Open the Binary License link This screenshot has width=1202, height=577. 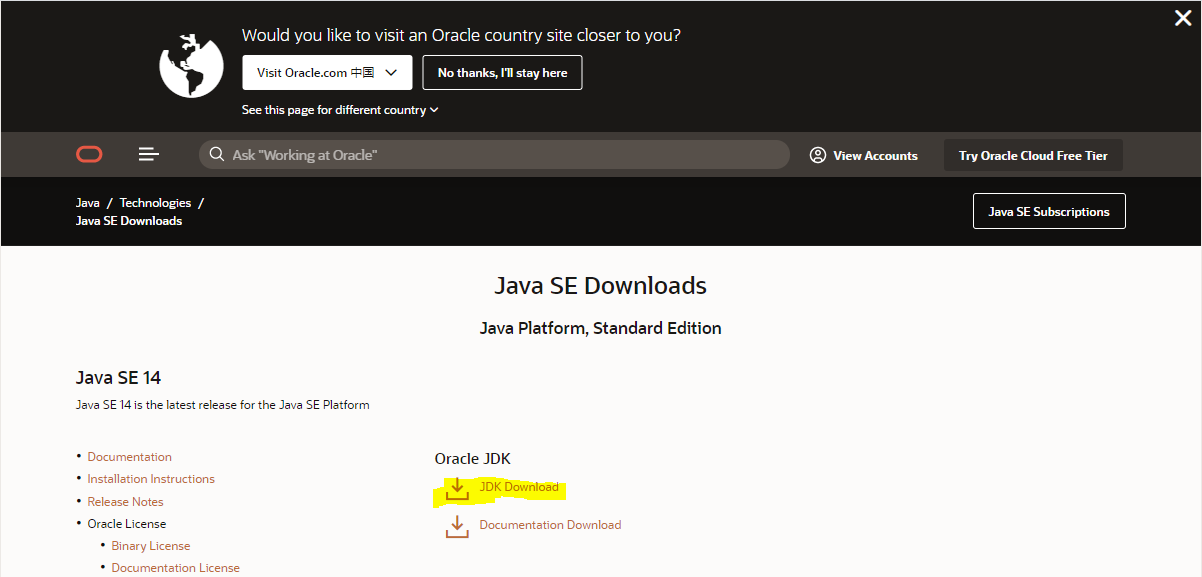pos(151,546)
